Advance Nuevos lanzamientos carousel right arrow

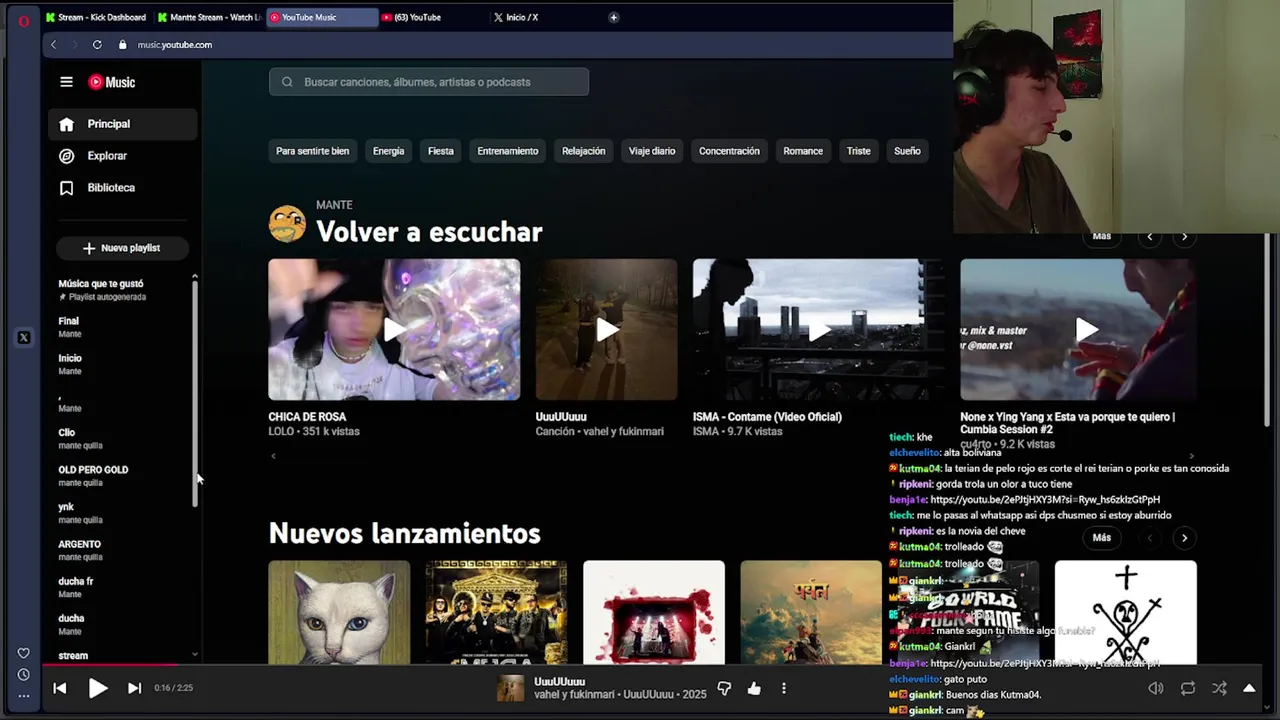[1184, 538]
